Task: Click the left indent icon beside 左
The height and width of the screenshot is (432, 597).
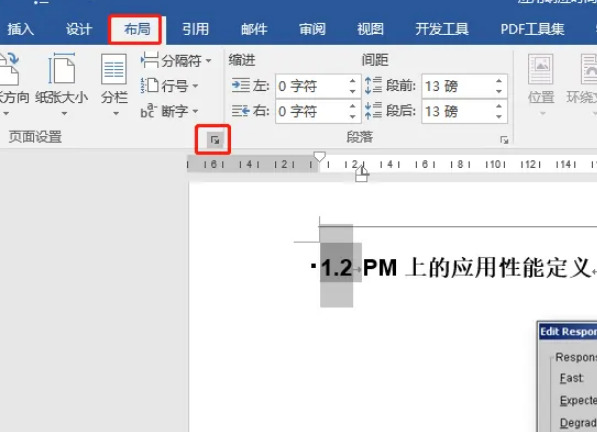Action: point(241,86)
